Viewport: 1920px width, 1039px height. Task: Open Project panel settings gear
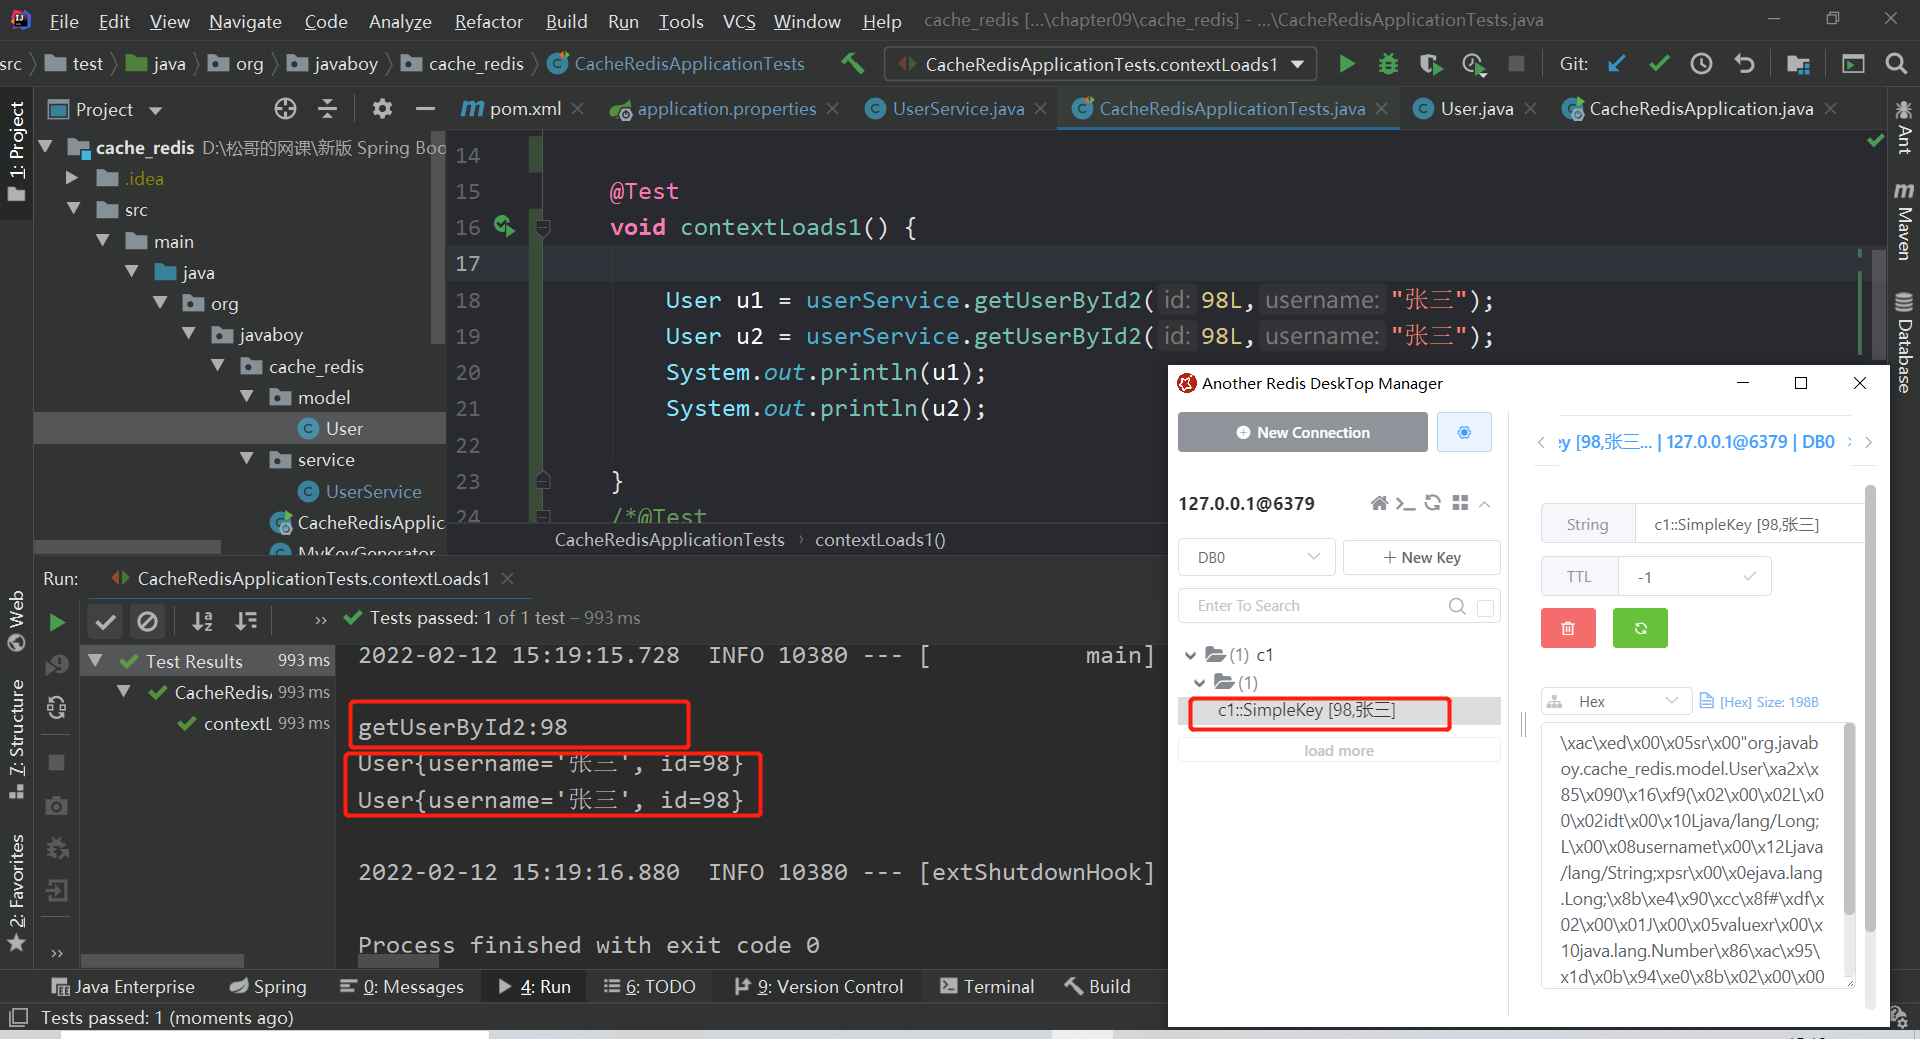(382, 108)
